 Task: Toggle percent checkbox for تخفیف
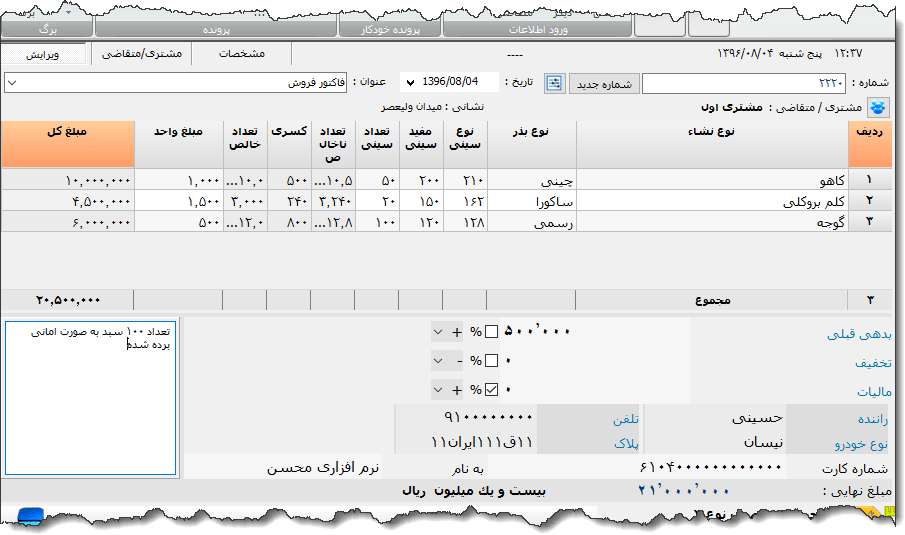(x=491, y=361)
